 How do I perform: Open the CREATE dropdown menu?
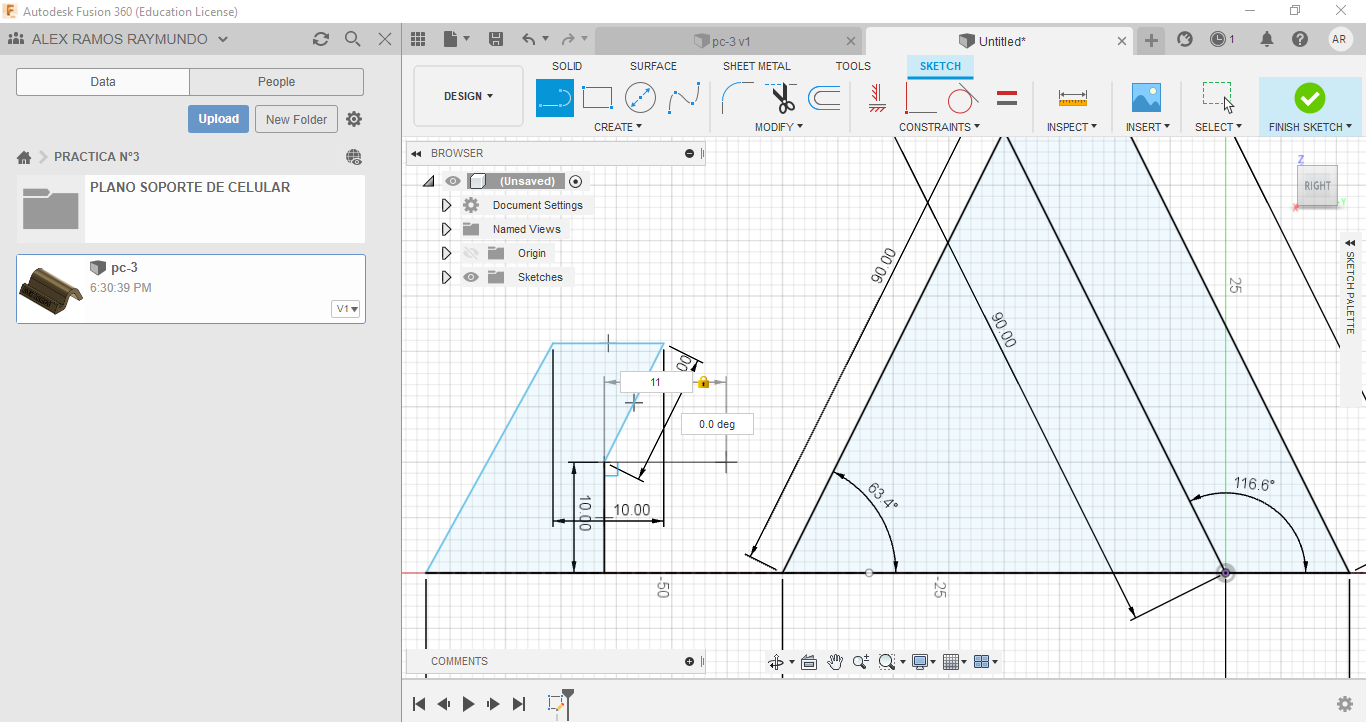618,127
